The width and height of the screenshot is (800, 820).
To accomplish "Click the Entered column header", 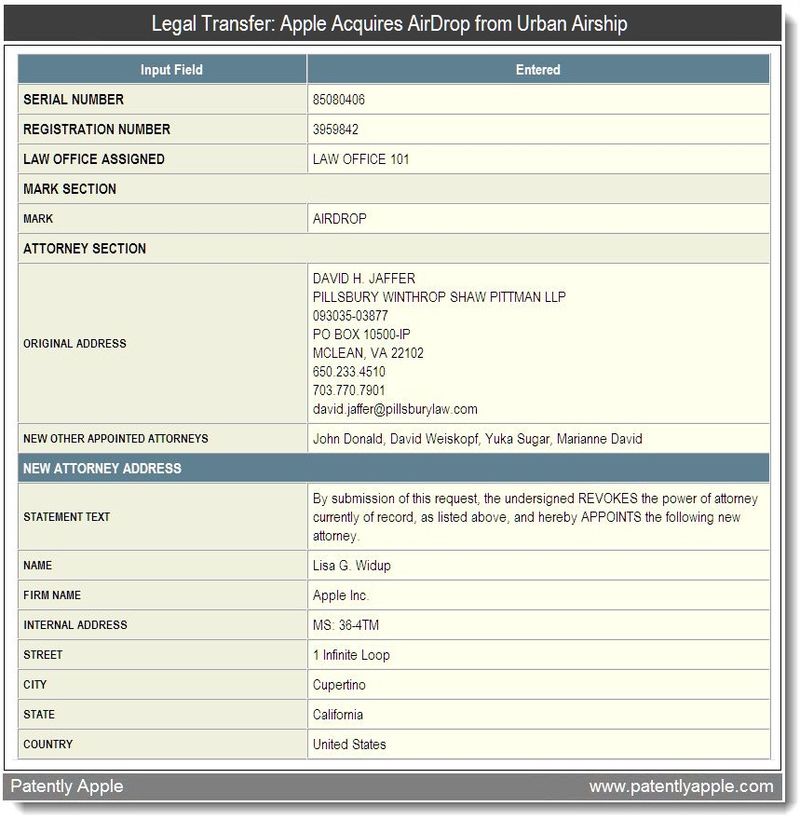I will 538,70.
